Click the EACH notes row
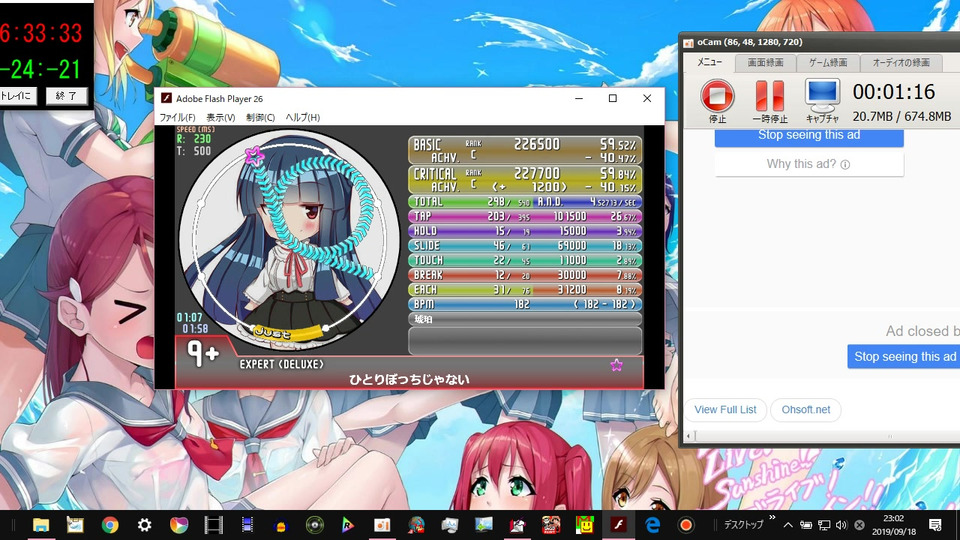 (x=525, y=290)
